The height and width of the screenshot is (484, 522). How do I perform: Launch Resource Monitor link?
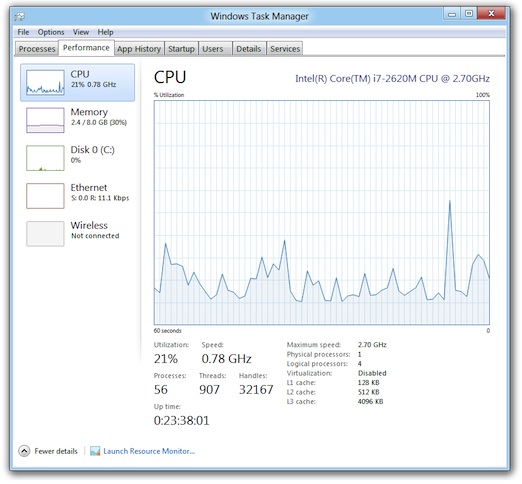[149, 451]
